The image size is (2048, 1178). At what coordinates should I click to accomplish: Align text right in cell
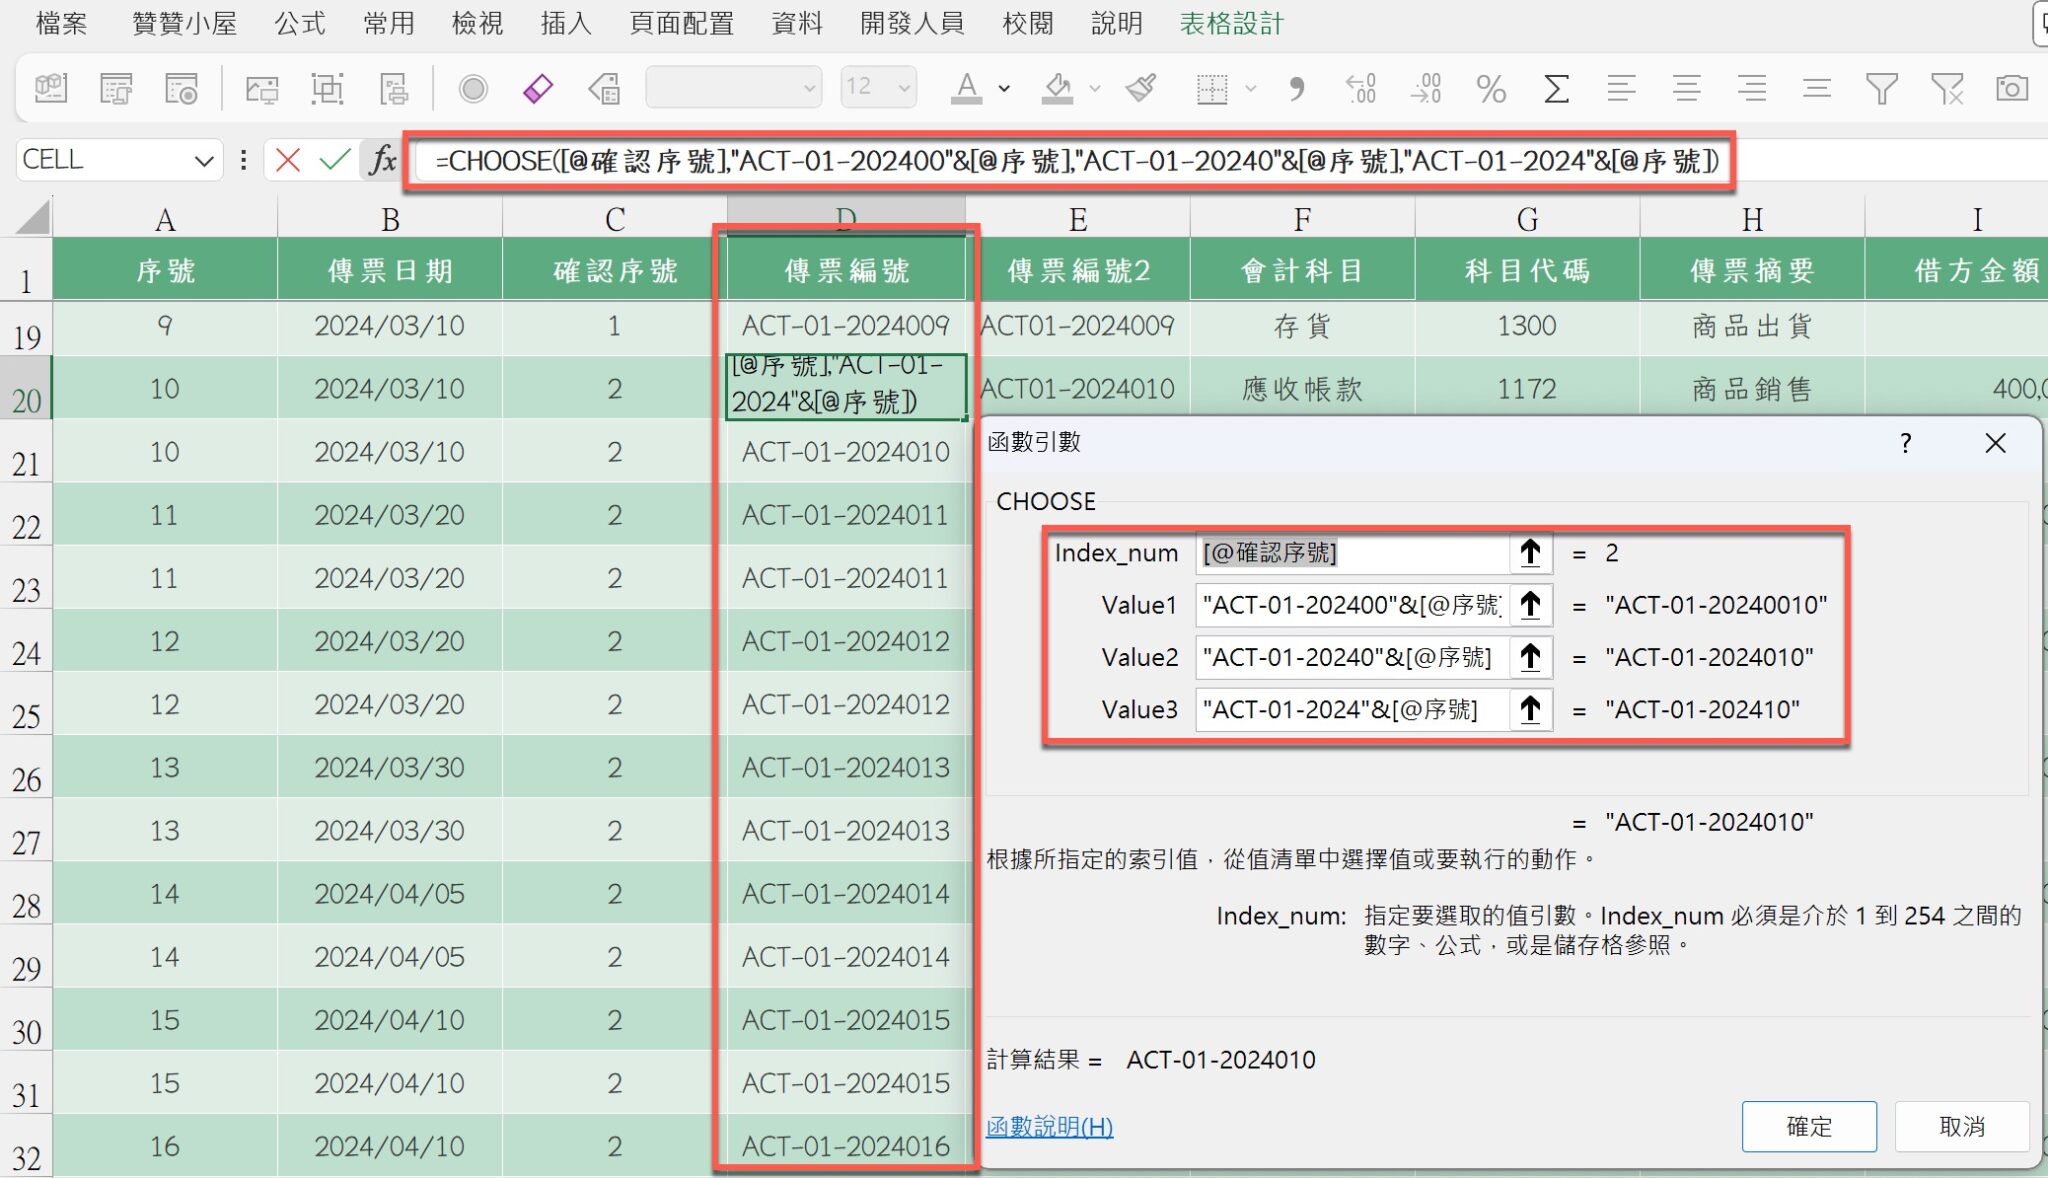[1752, 89]
